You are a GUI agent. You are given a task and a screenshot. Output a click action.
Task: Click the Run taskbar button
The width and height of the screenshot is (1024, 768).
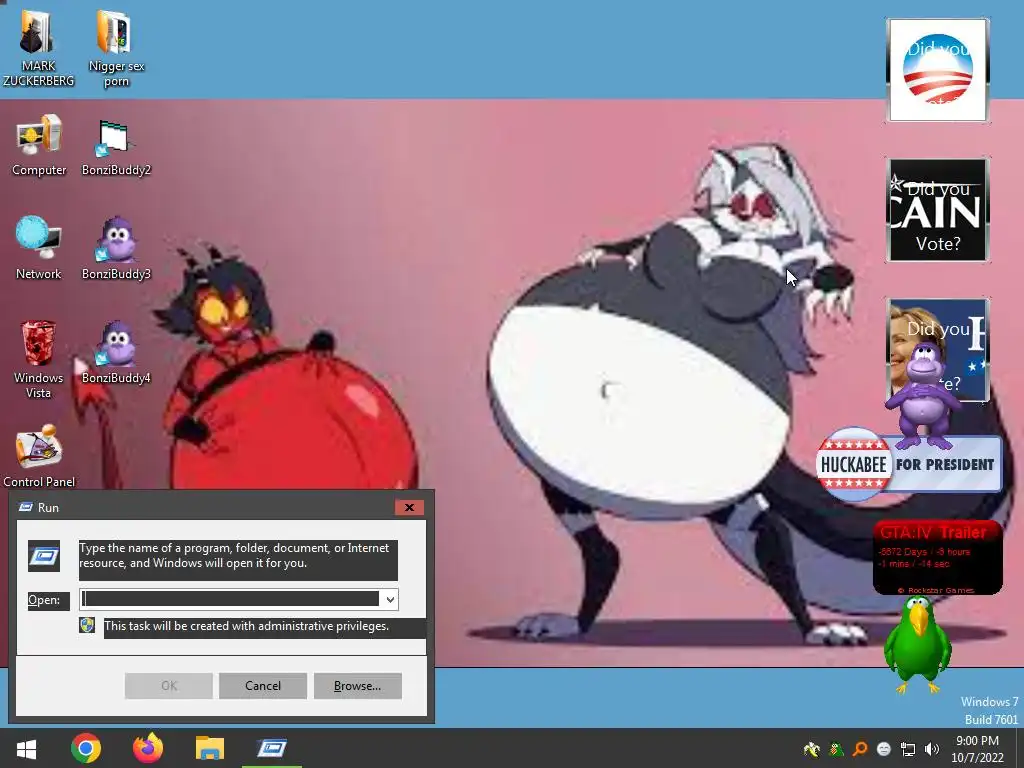tap(272, 748)
